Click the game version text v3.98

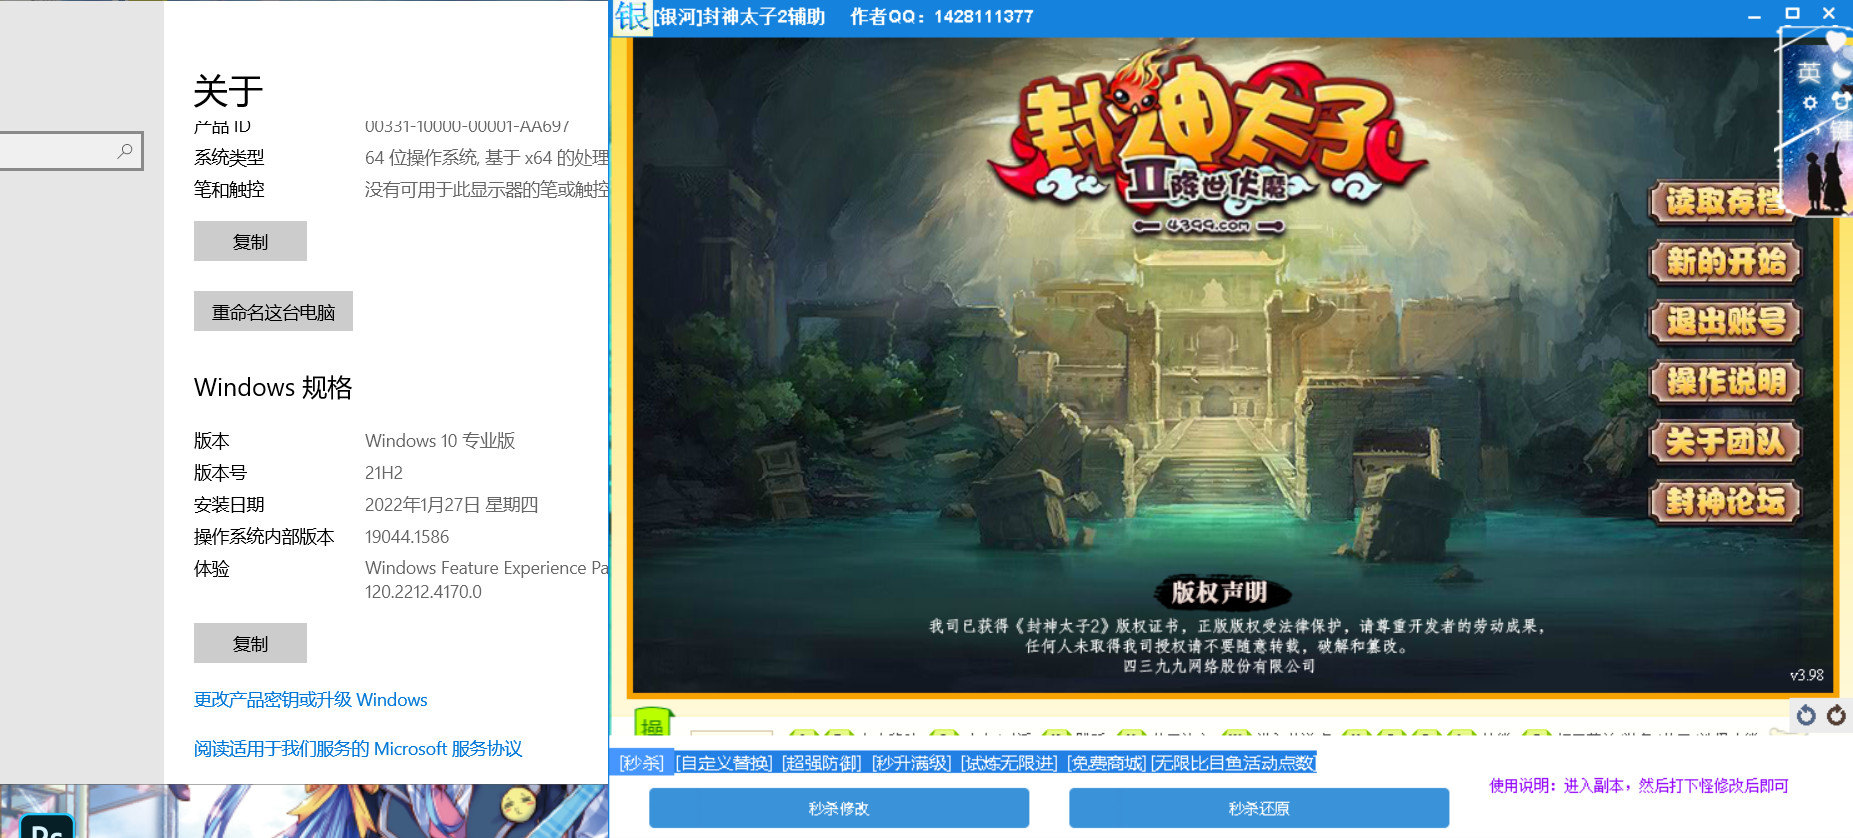click(1807, 675)
